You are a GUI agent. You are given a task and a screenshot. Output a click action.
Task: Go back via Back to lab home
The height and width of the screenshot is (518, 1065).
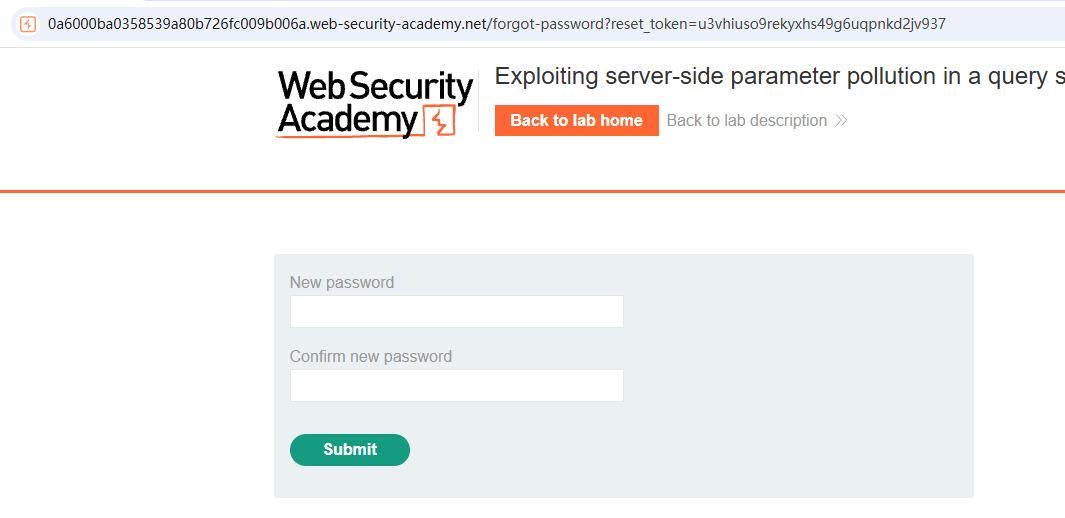tap(577, 120)
